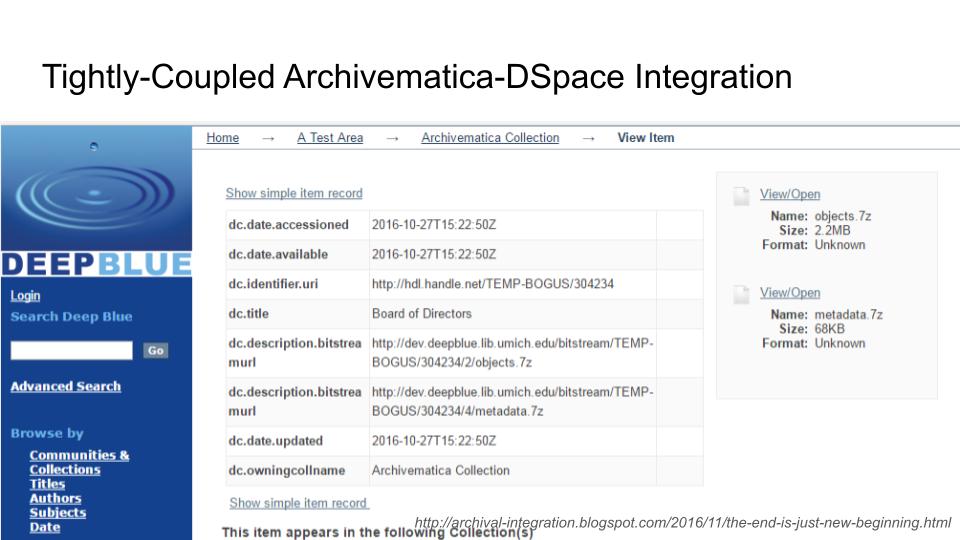Click the dc.date.updated field label
960x540 pixels.
276,441
